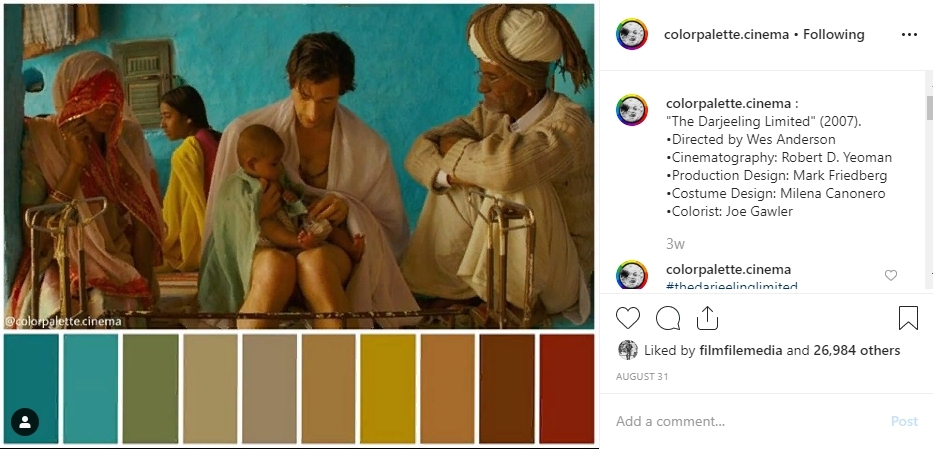Click the Post comment button

pos(904,421)
